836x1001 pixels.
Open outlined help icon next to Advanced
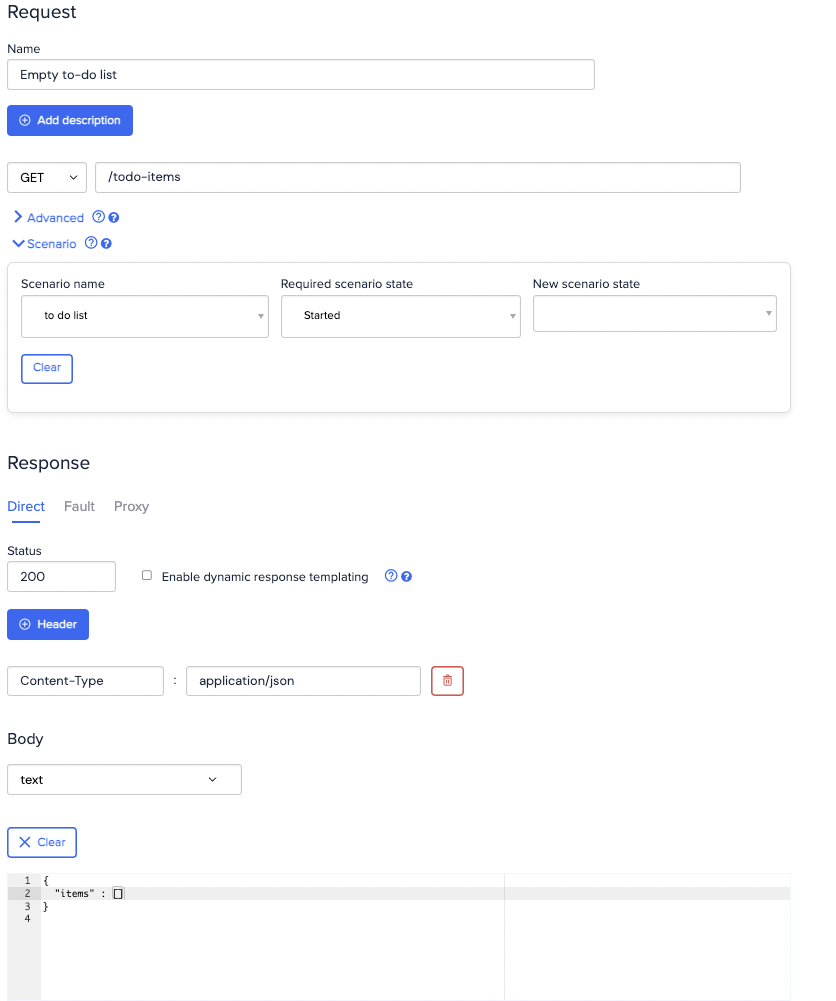98,217
